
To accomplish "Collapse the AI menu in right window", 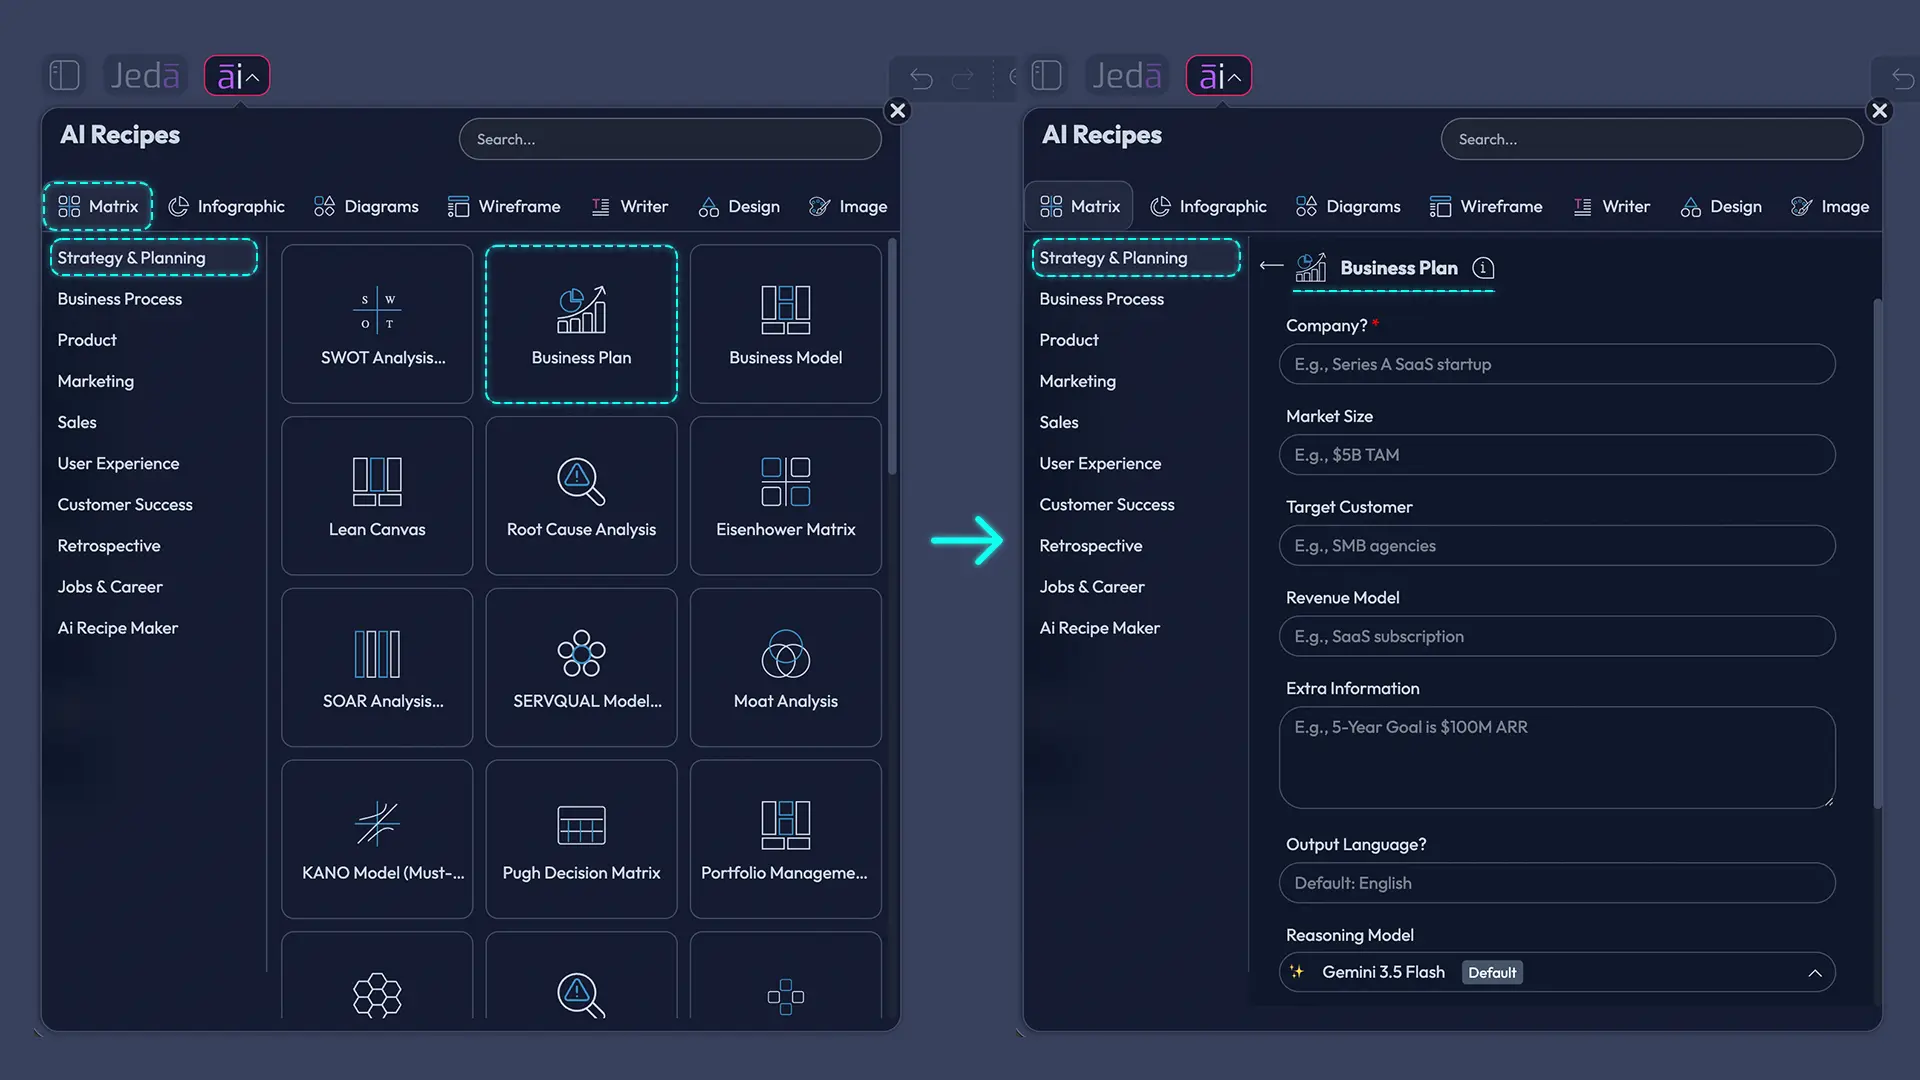I will [1219, 76].
